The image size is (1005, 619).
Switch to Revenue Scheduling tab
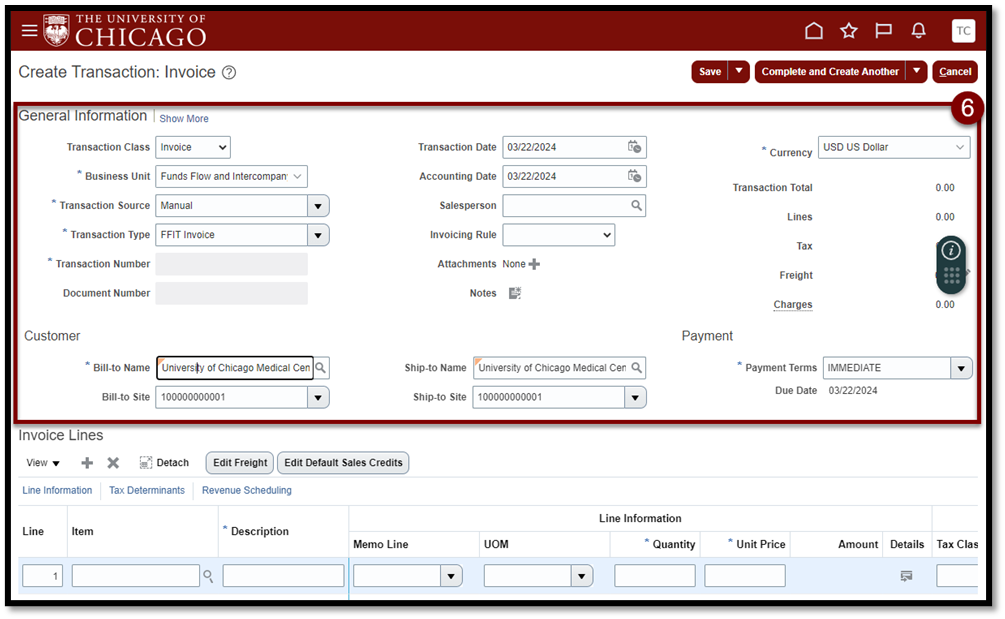point(247,490)
